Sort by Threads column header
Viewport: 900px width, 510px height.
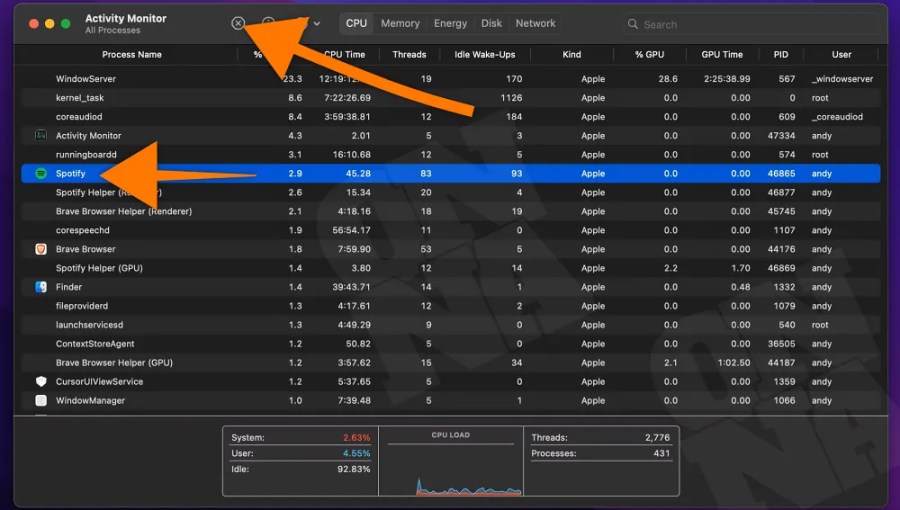(x=409, y=54)
